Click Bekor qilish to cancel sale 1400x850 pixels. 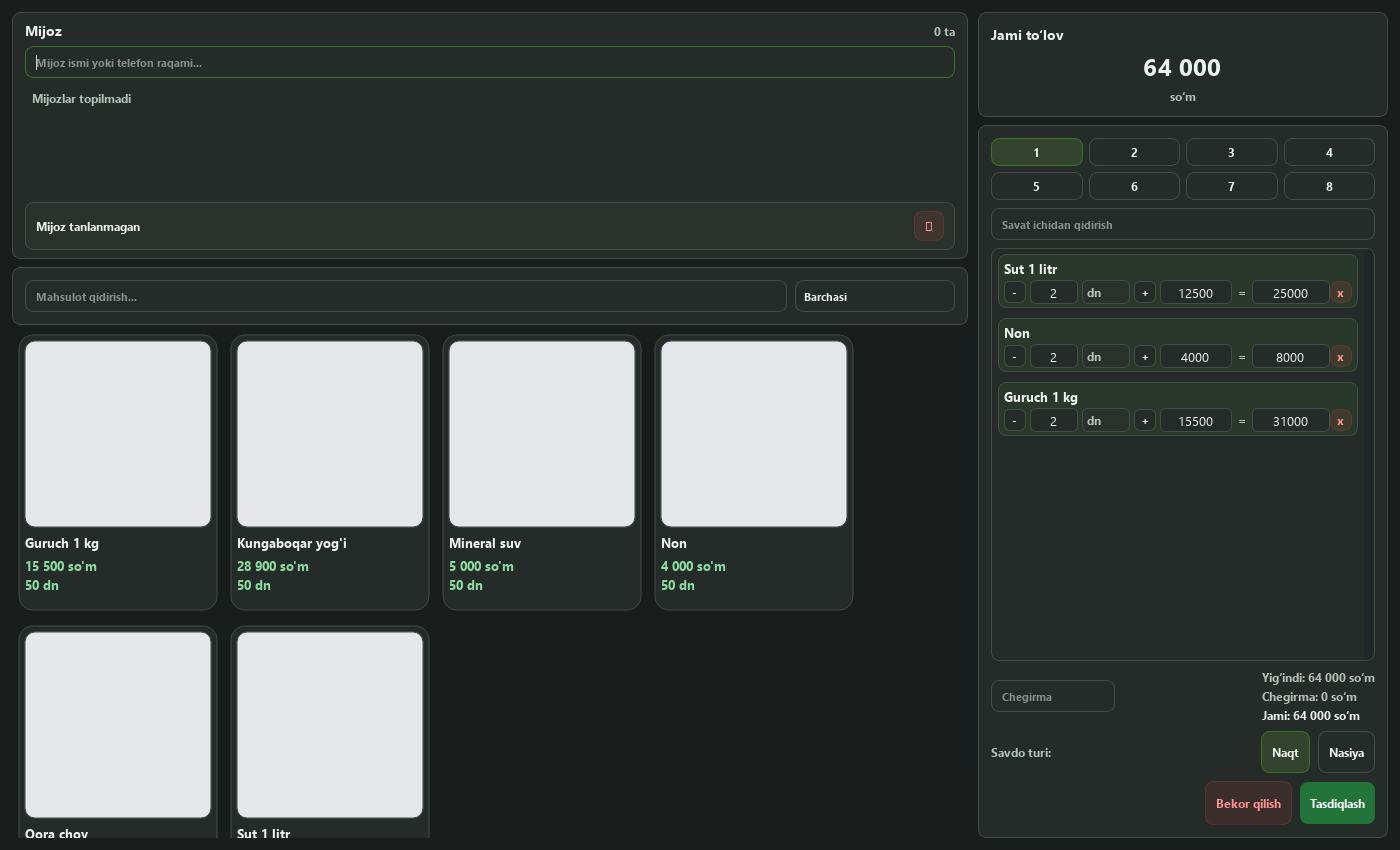coord(1248,803)
